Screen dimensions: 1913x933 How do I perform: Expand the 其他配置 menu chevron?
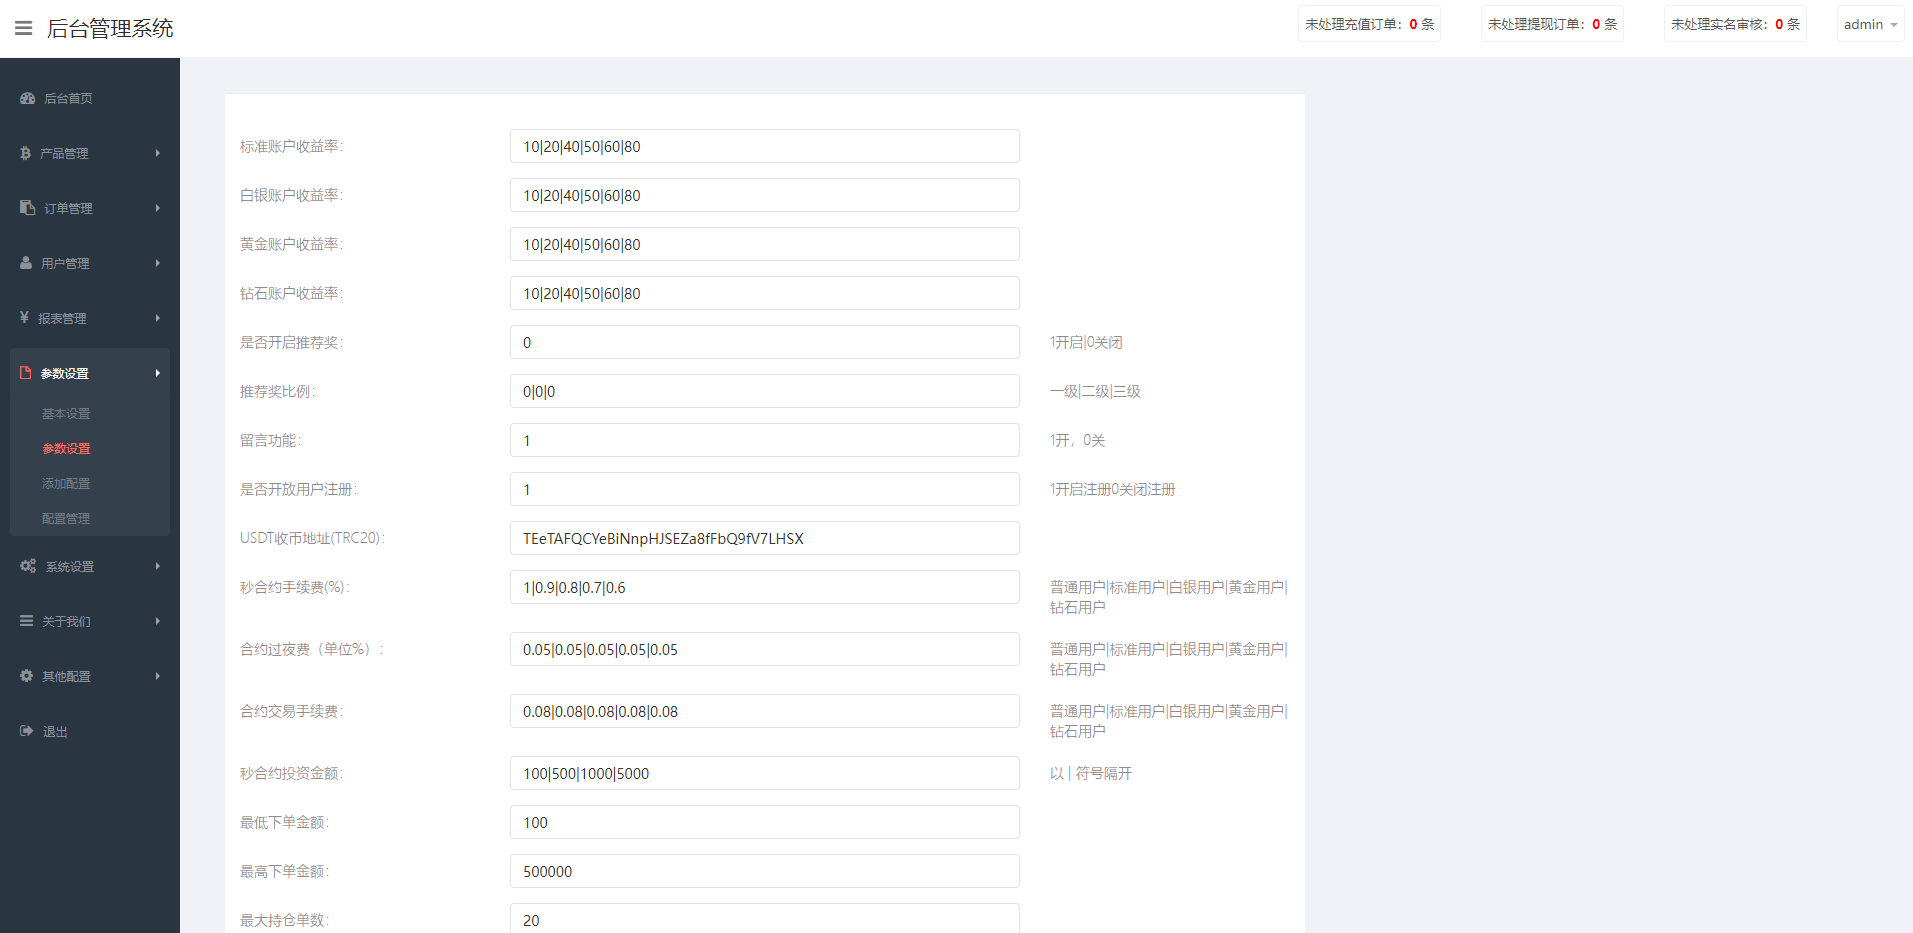157,675
